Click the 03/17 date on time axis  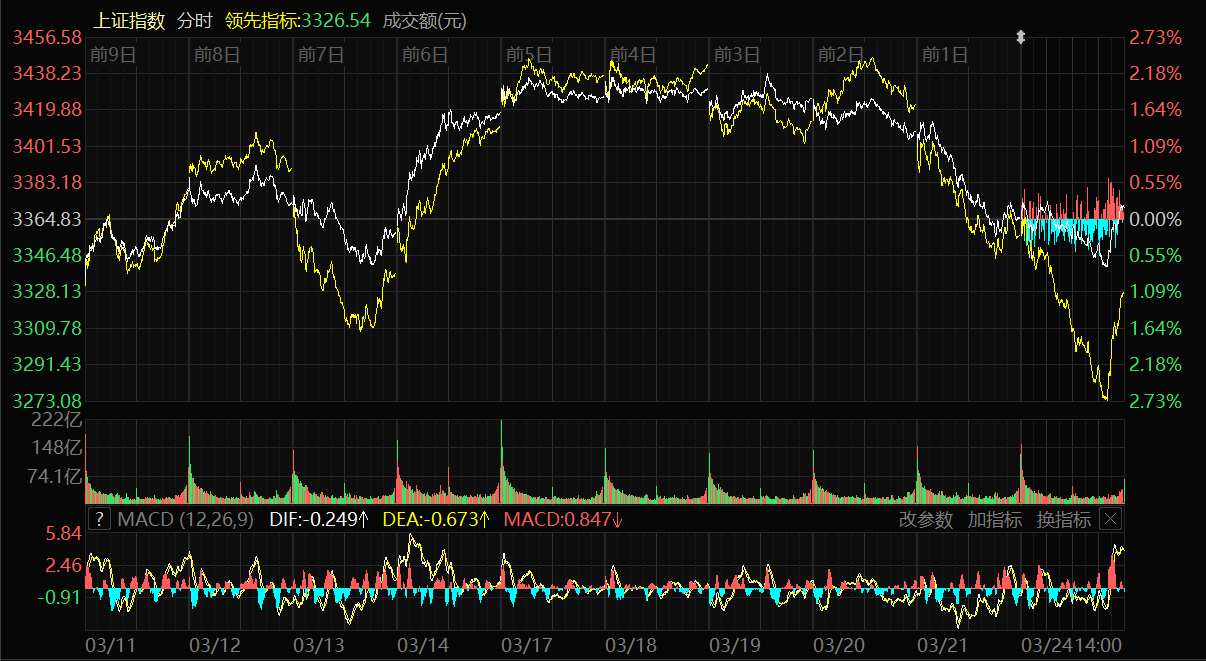526,646
